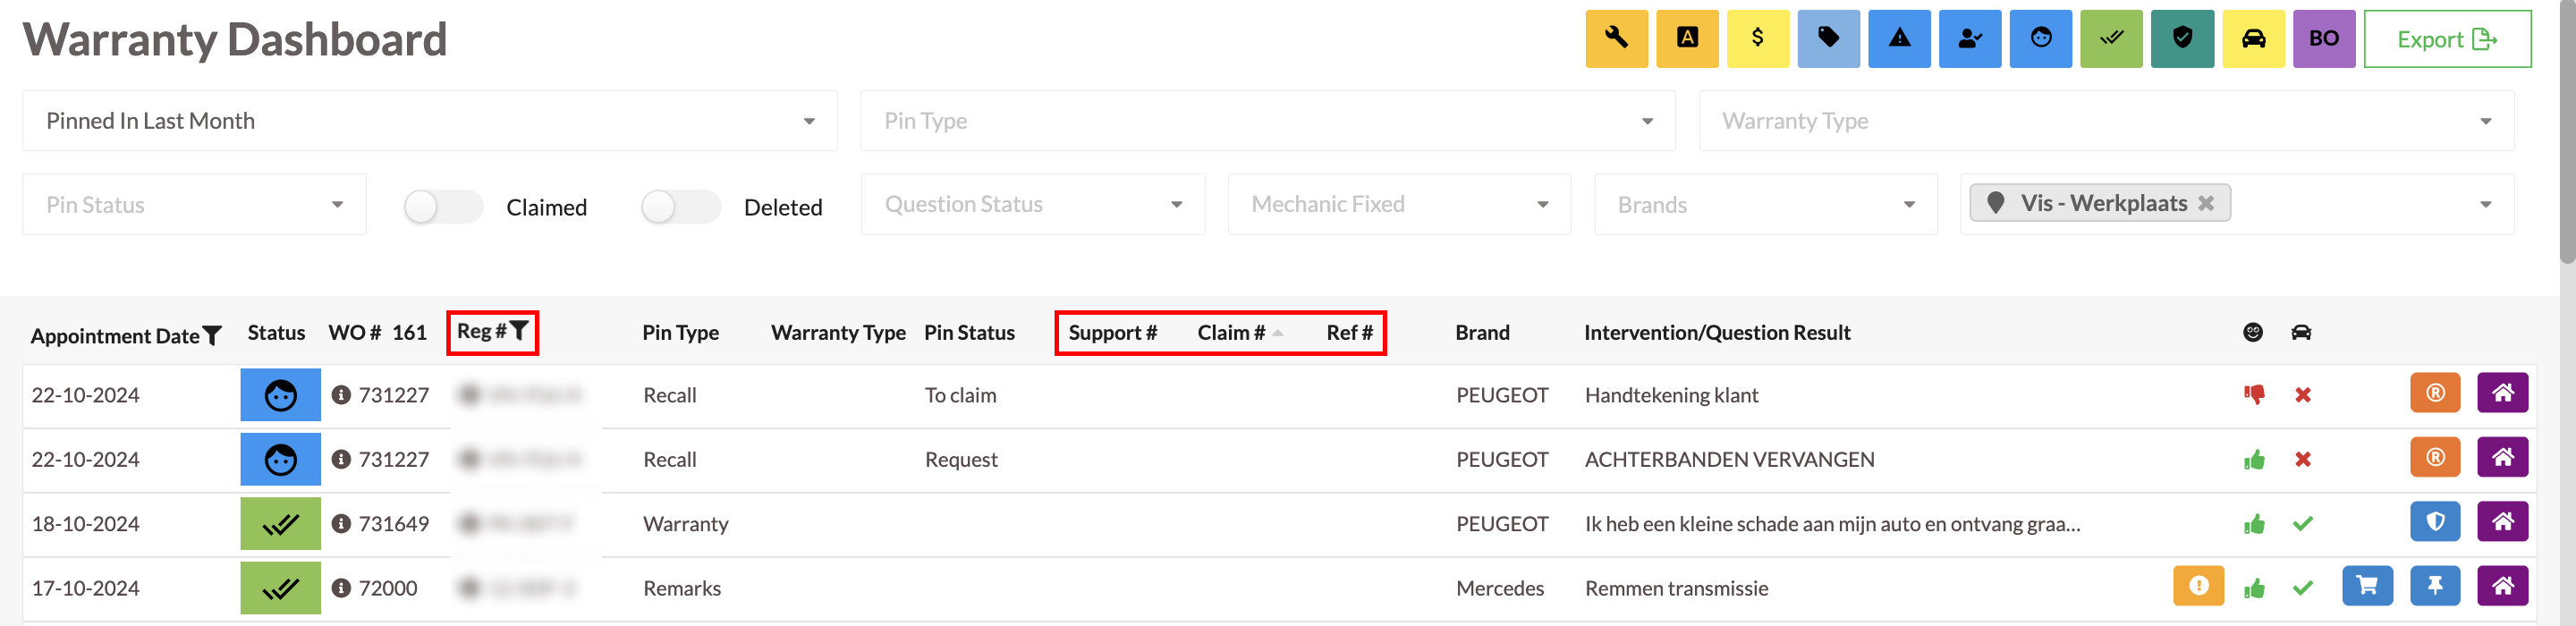Click the dollar sign filter button
Screen dimensions: 2576x626
pos(1757,39)
